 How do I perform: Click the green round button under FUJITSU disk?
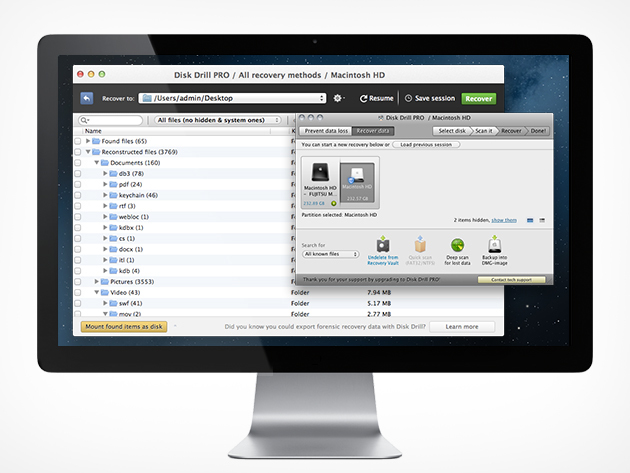point(333,203)
